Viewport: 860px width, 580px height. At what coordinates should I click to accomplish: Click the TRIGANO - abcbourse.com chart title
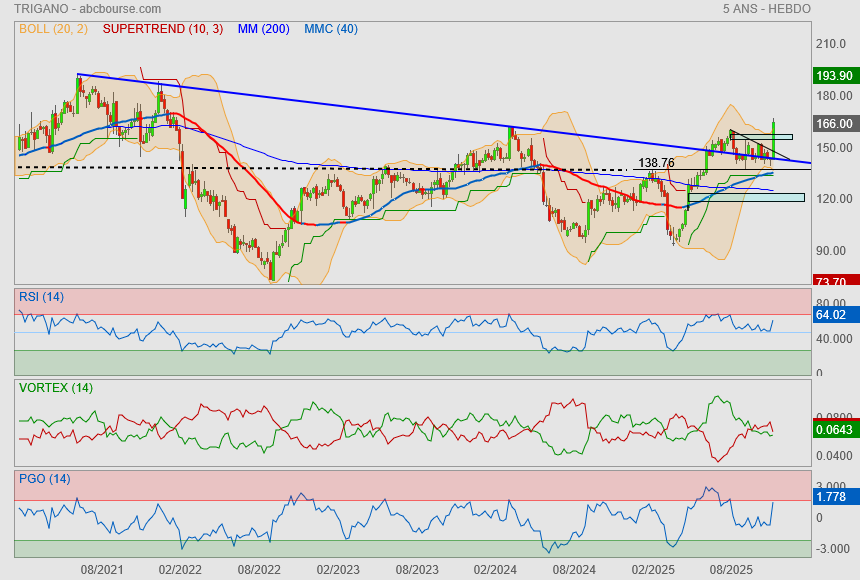click(87, 9)
